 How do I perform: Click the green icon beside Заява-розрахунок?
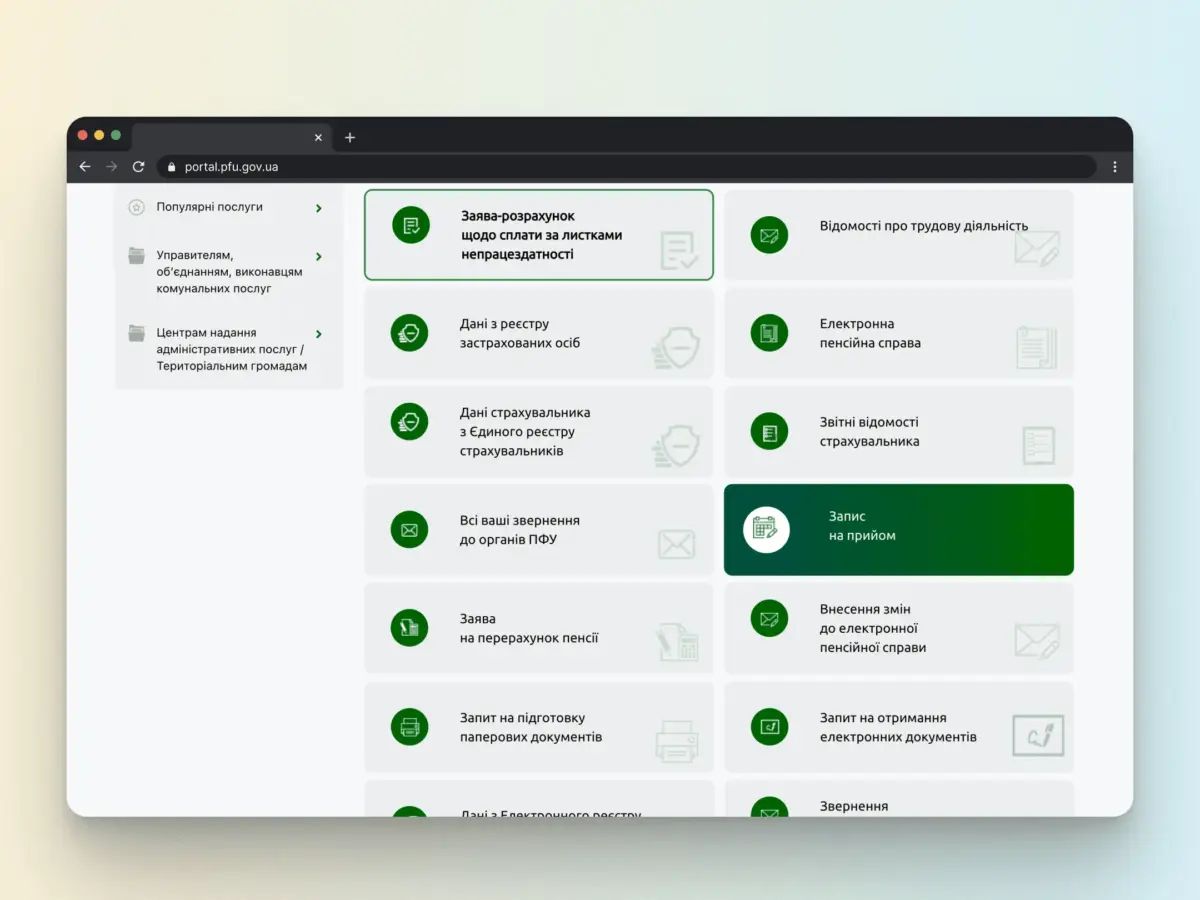410,225
